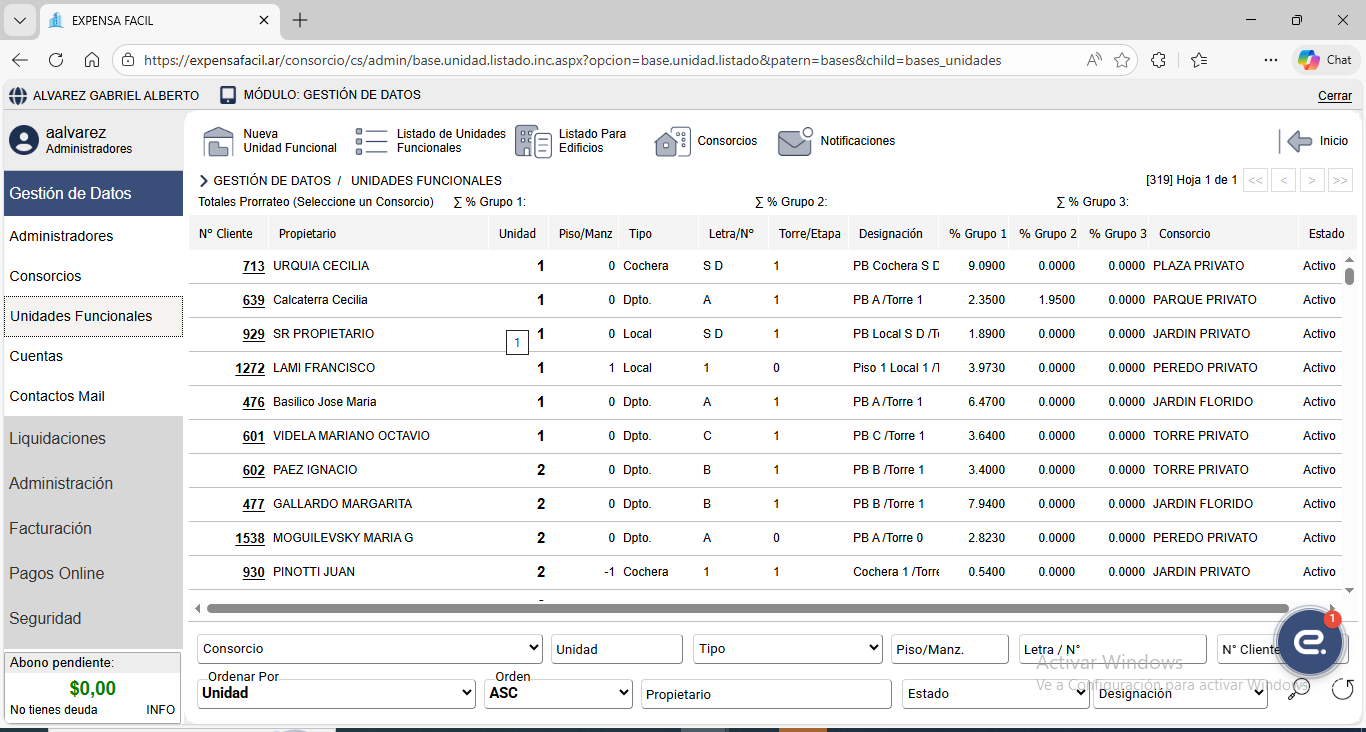Viewport: 1366px width, 732px height.
Task: Expand the Estado filter dropdown
Action: click(x=995, y=693)
